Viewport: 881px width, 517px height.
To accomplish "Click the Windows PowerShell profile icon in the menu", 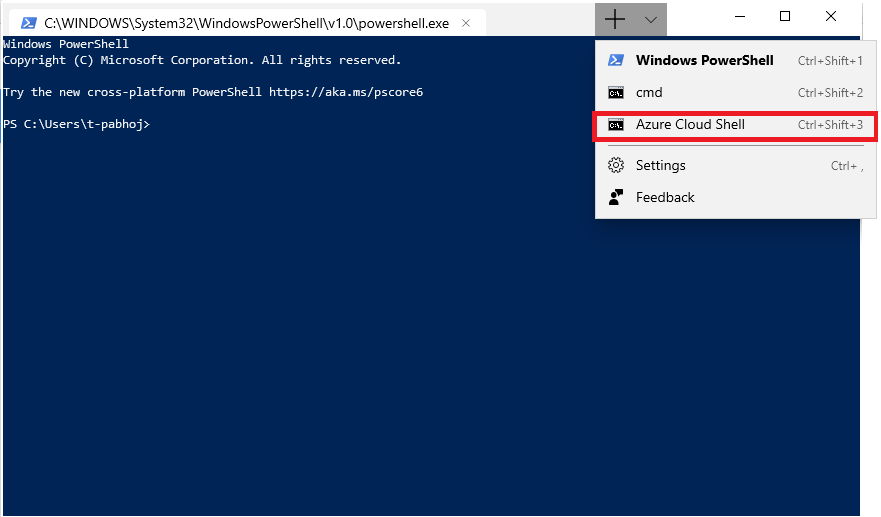I will tap(617, 60).
